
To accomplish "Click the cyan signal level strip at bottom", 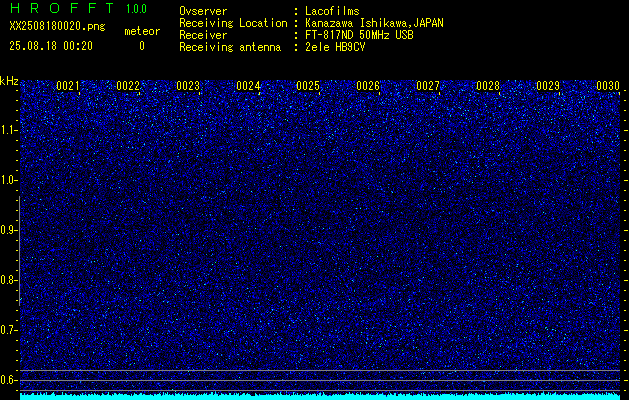I will [x=320, y=396].
